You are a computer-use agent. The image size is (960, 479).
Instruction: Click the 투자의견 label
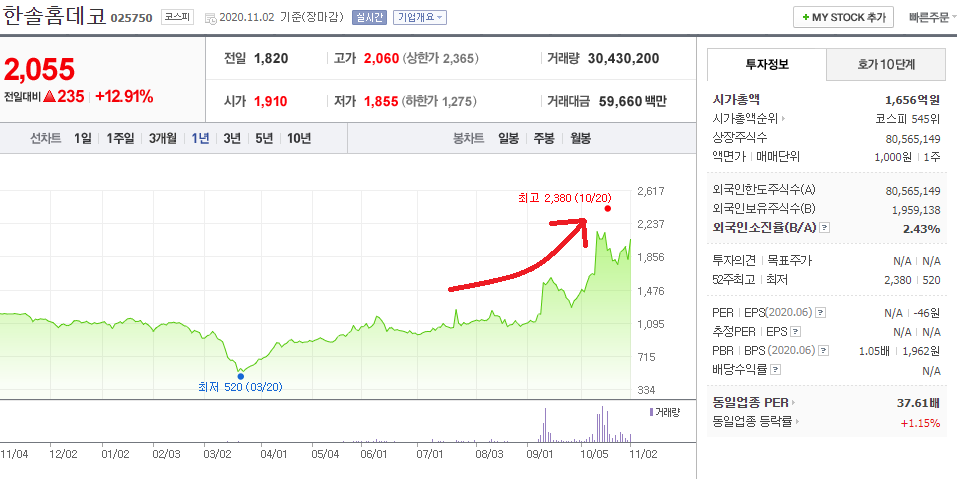(x=735, y=261)
